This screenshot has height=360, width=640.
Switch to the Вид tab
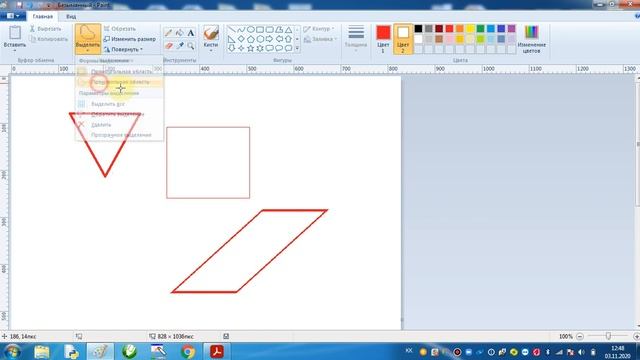pyautogui.click(x=71, y=16)
